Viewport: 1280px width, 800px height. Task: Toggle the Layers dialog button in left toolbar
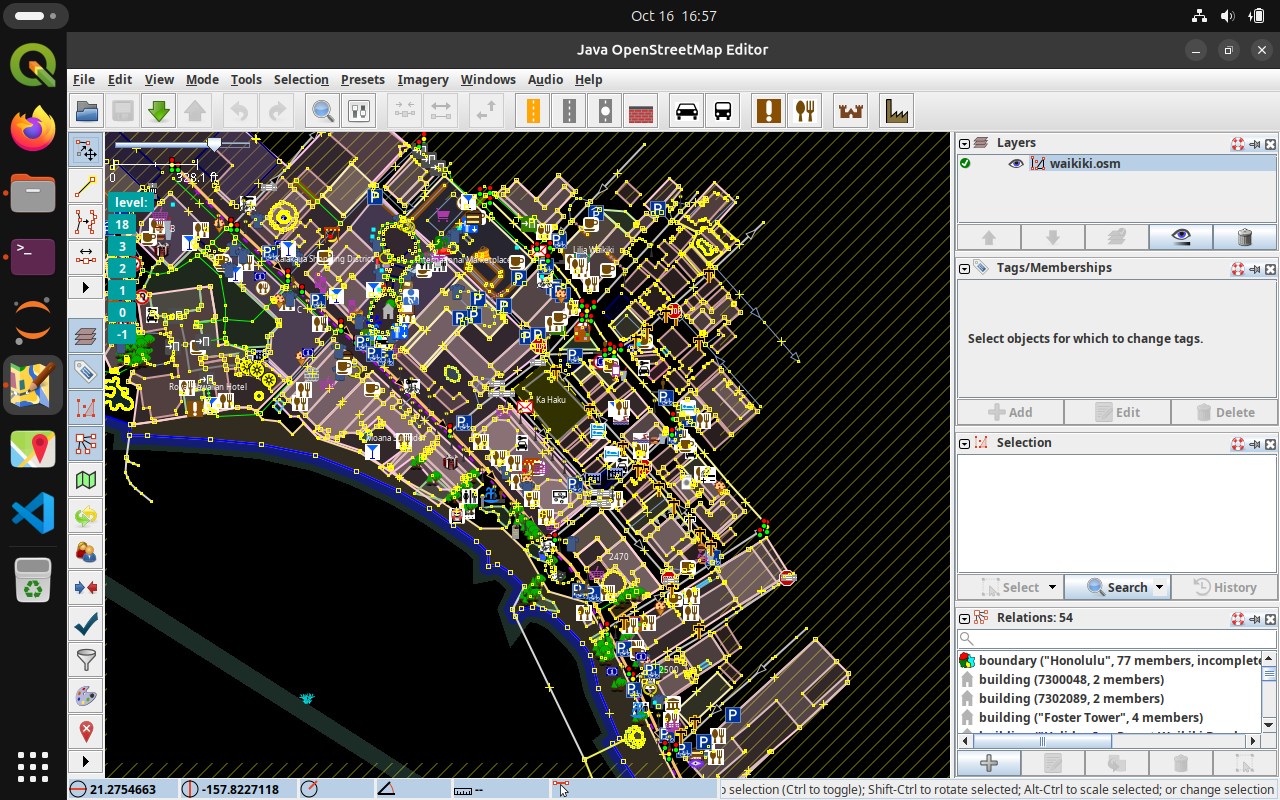86,336
